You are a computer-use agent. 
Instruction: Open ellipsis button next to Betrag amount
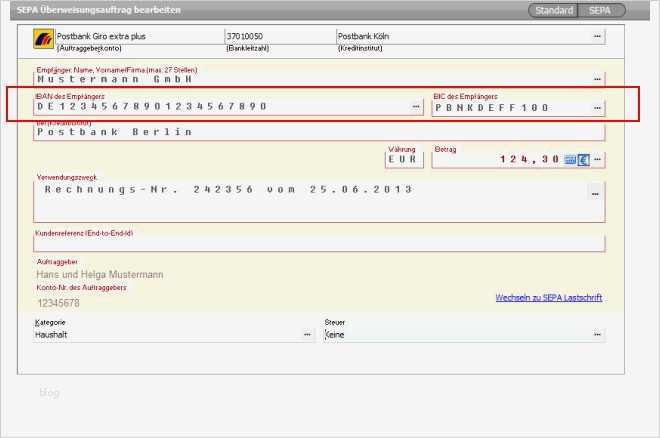point(597,159)
